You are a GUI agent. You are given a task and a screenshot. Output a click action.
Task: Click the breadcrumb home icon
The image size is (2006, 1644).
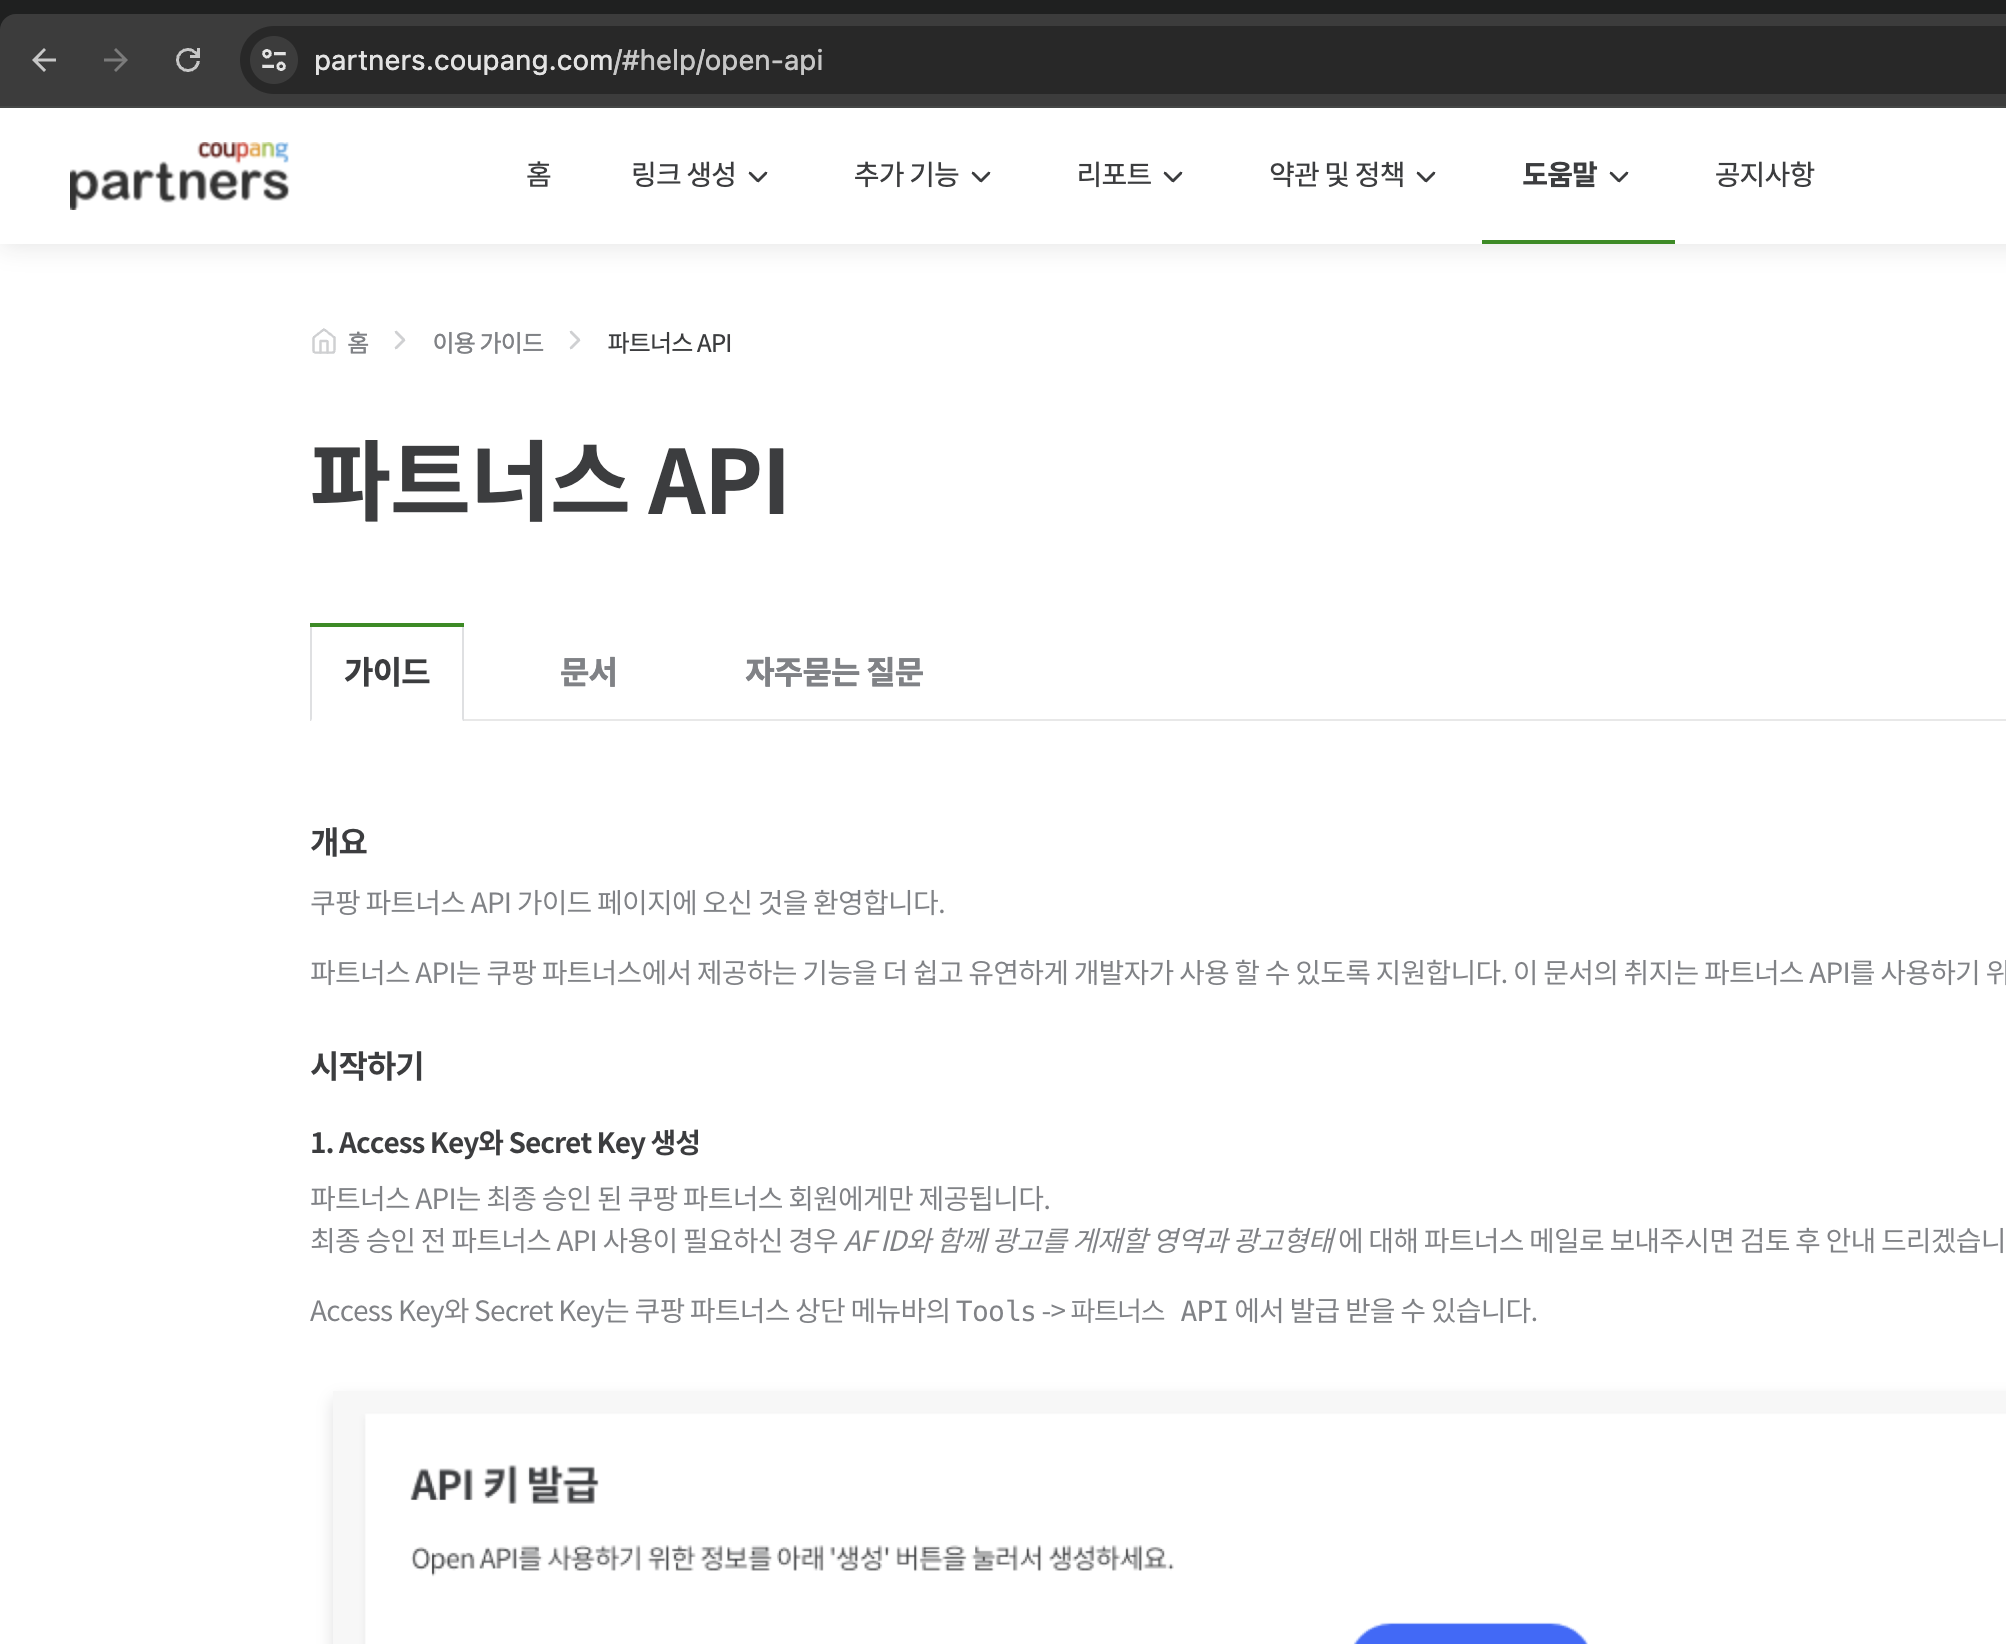(323, 342)
